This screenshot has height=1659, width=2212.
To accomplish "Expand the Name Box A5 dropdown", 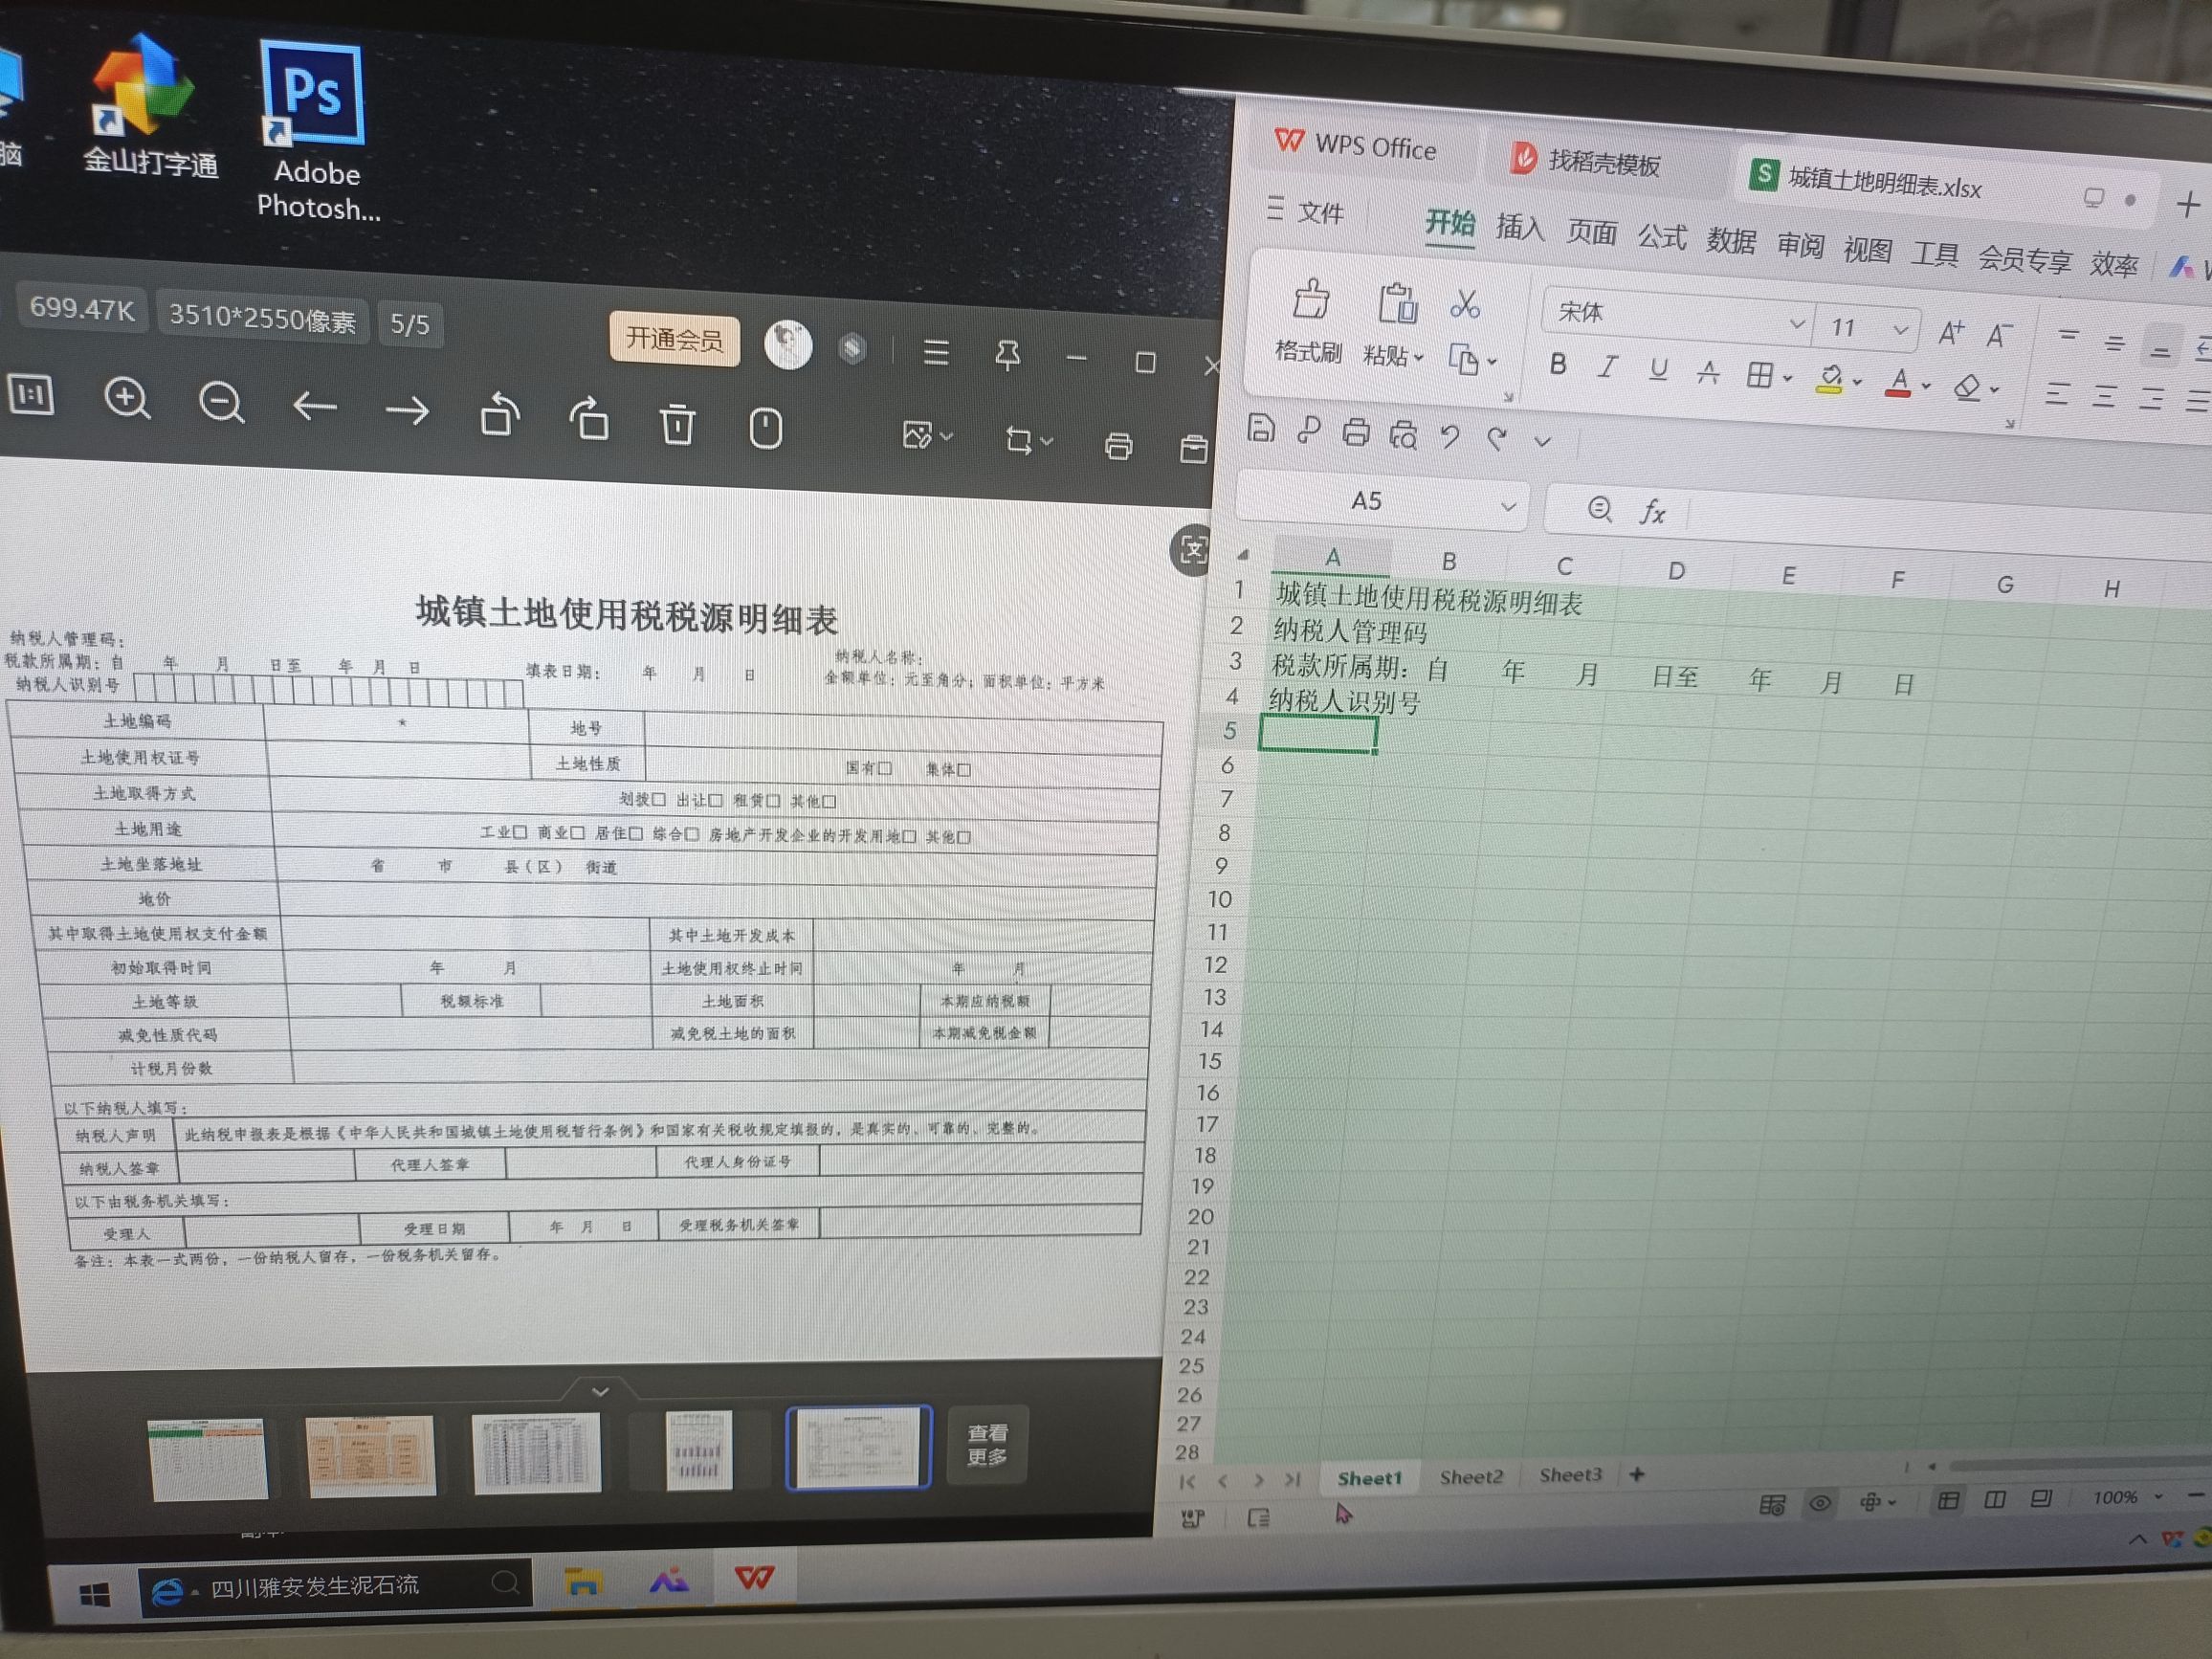I will point(1508,507).
